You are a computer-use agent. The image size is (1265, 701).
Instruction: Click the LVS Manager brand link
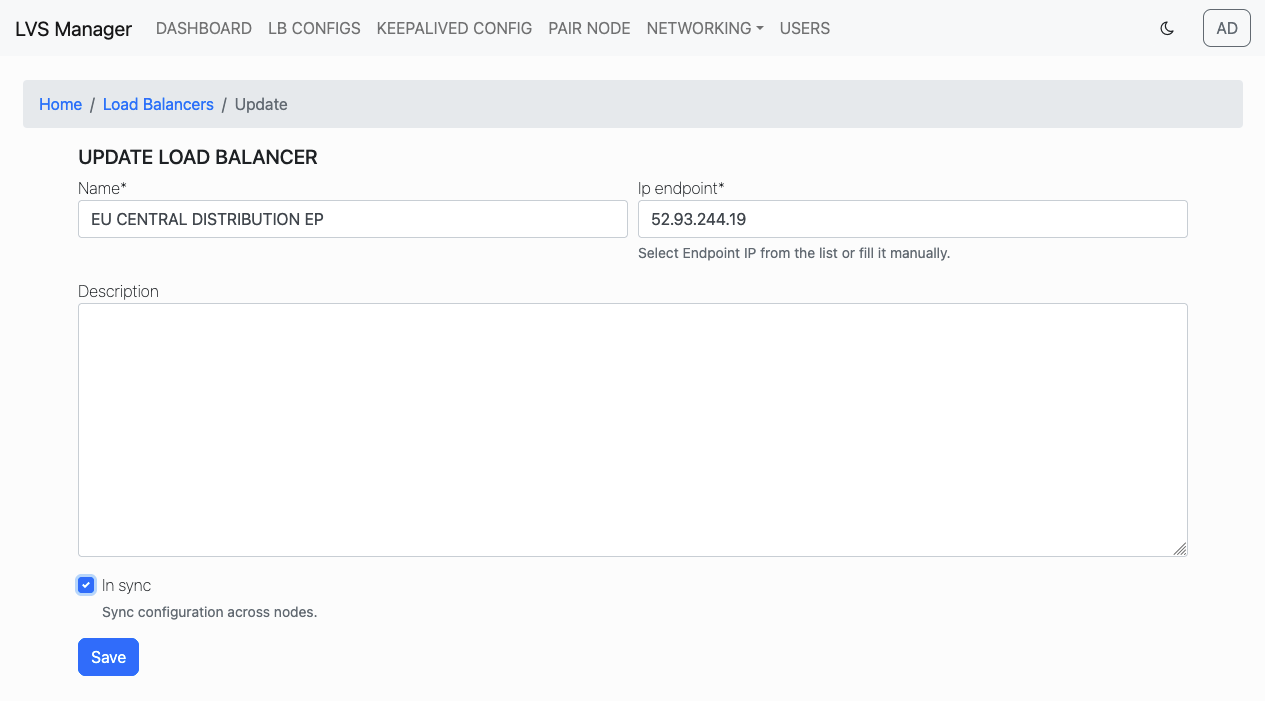point(73,29)
